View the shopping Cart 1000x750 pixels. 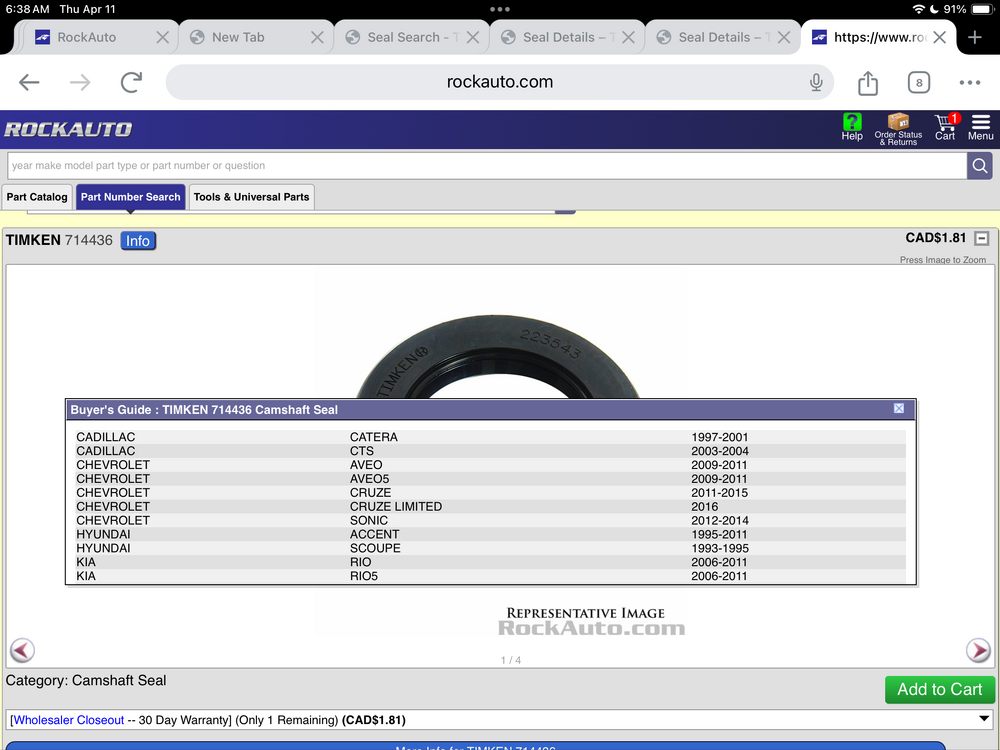click(x=945, y=127)
